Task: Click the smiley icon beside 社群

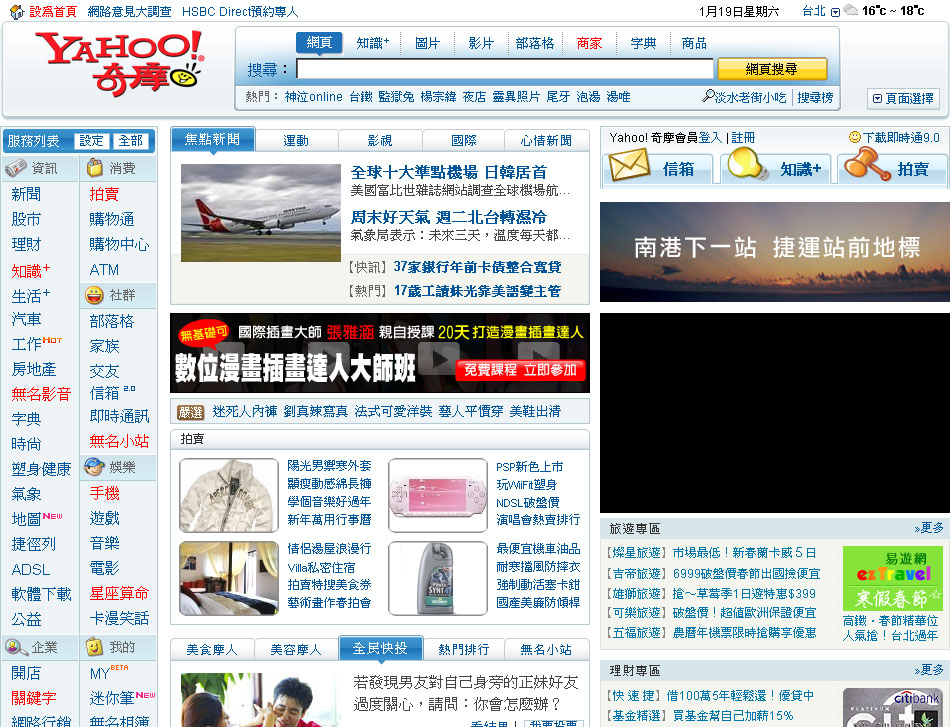Action: pyautogui.click(x=95, y=295)
